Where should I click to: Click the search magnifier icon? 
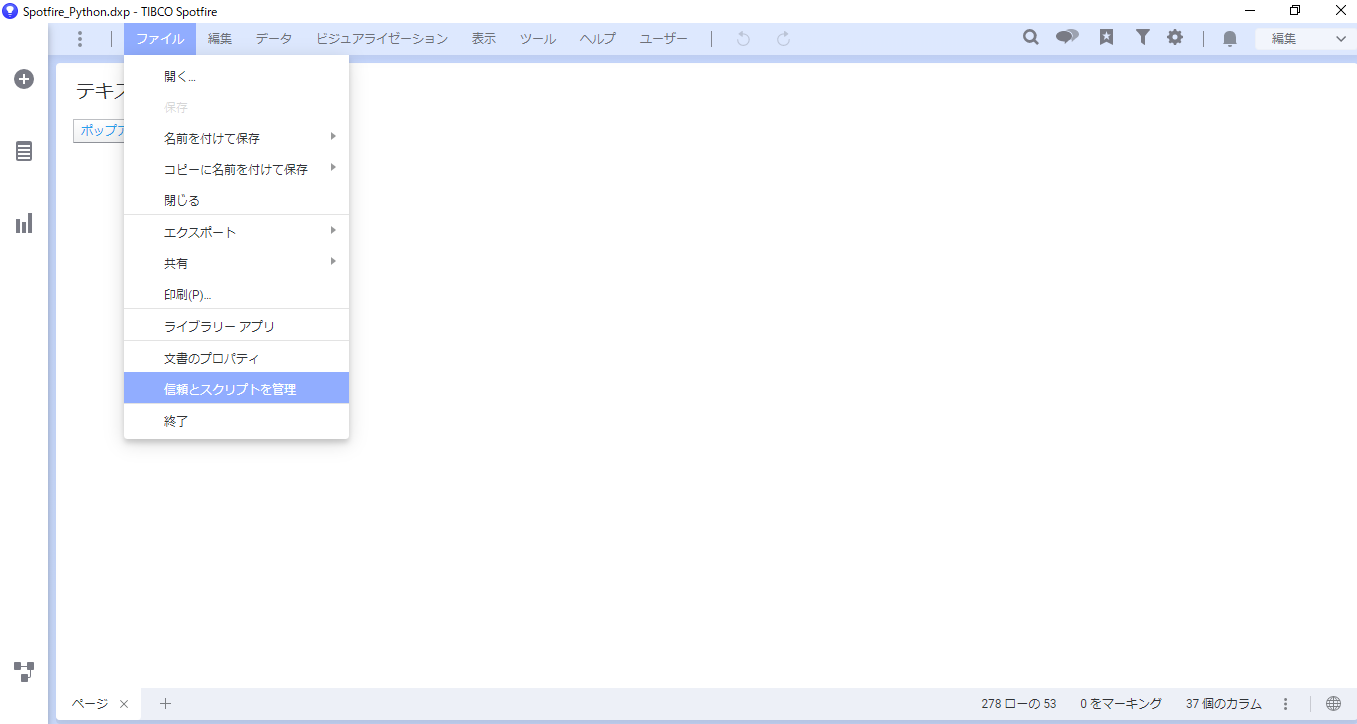tap(1031, 38)
